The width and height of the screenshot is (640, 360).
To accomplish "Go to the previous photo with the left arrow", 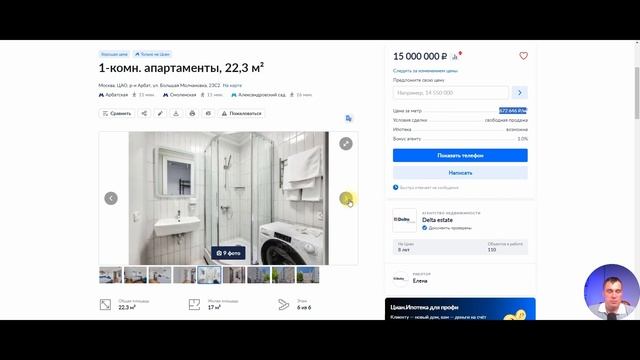I will click(x=111, y=198).
